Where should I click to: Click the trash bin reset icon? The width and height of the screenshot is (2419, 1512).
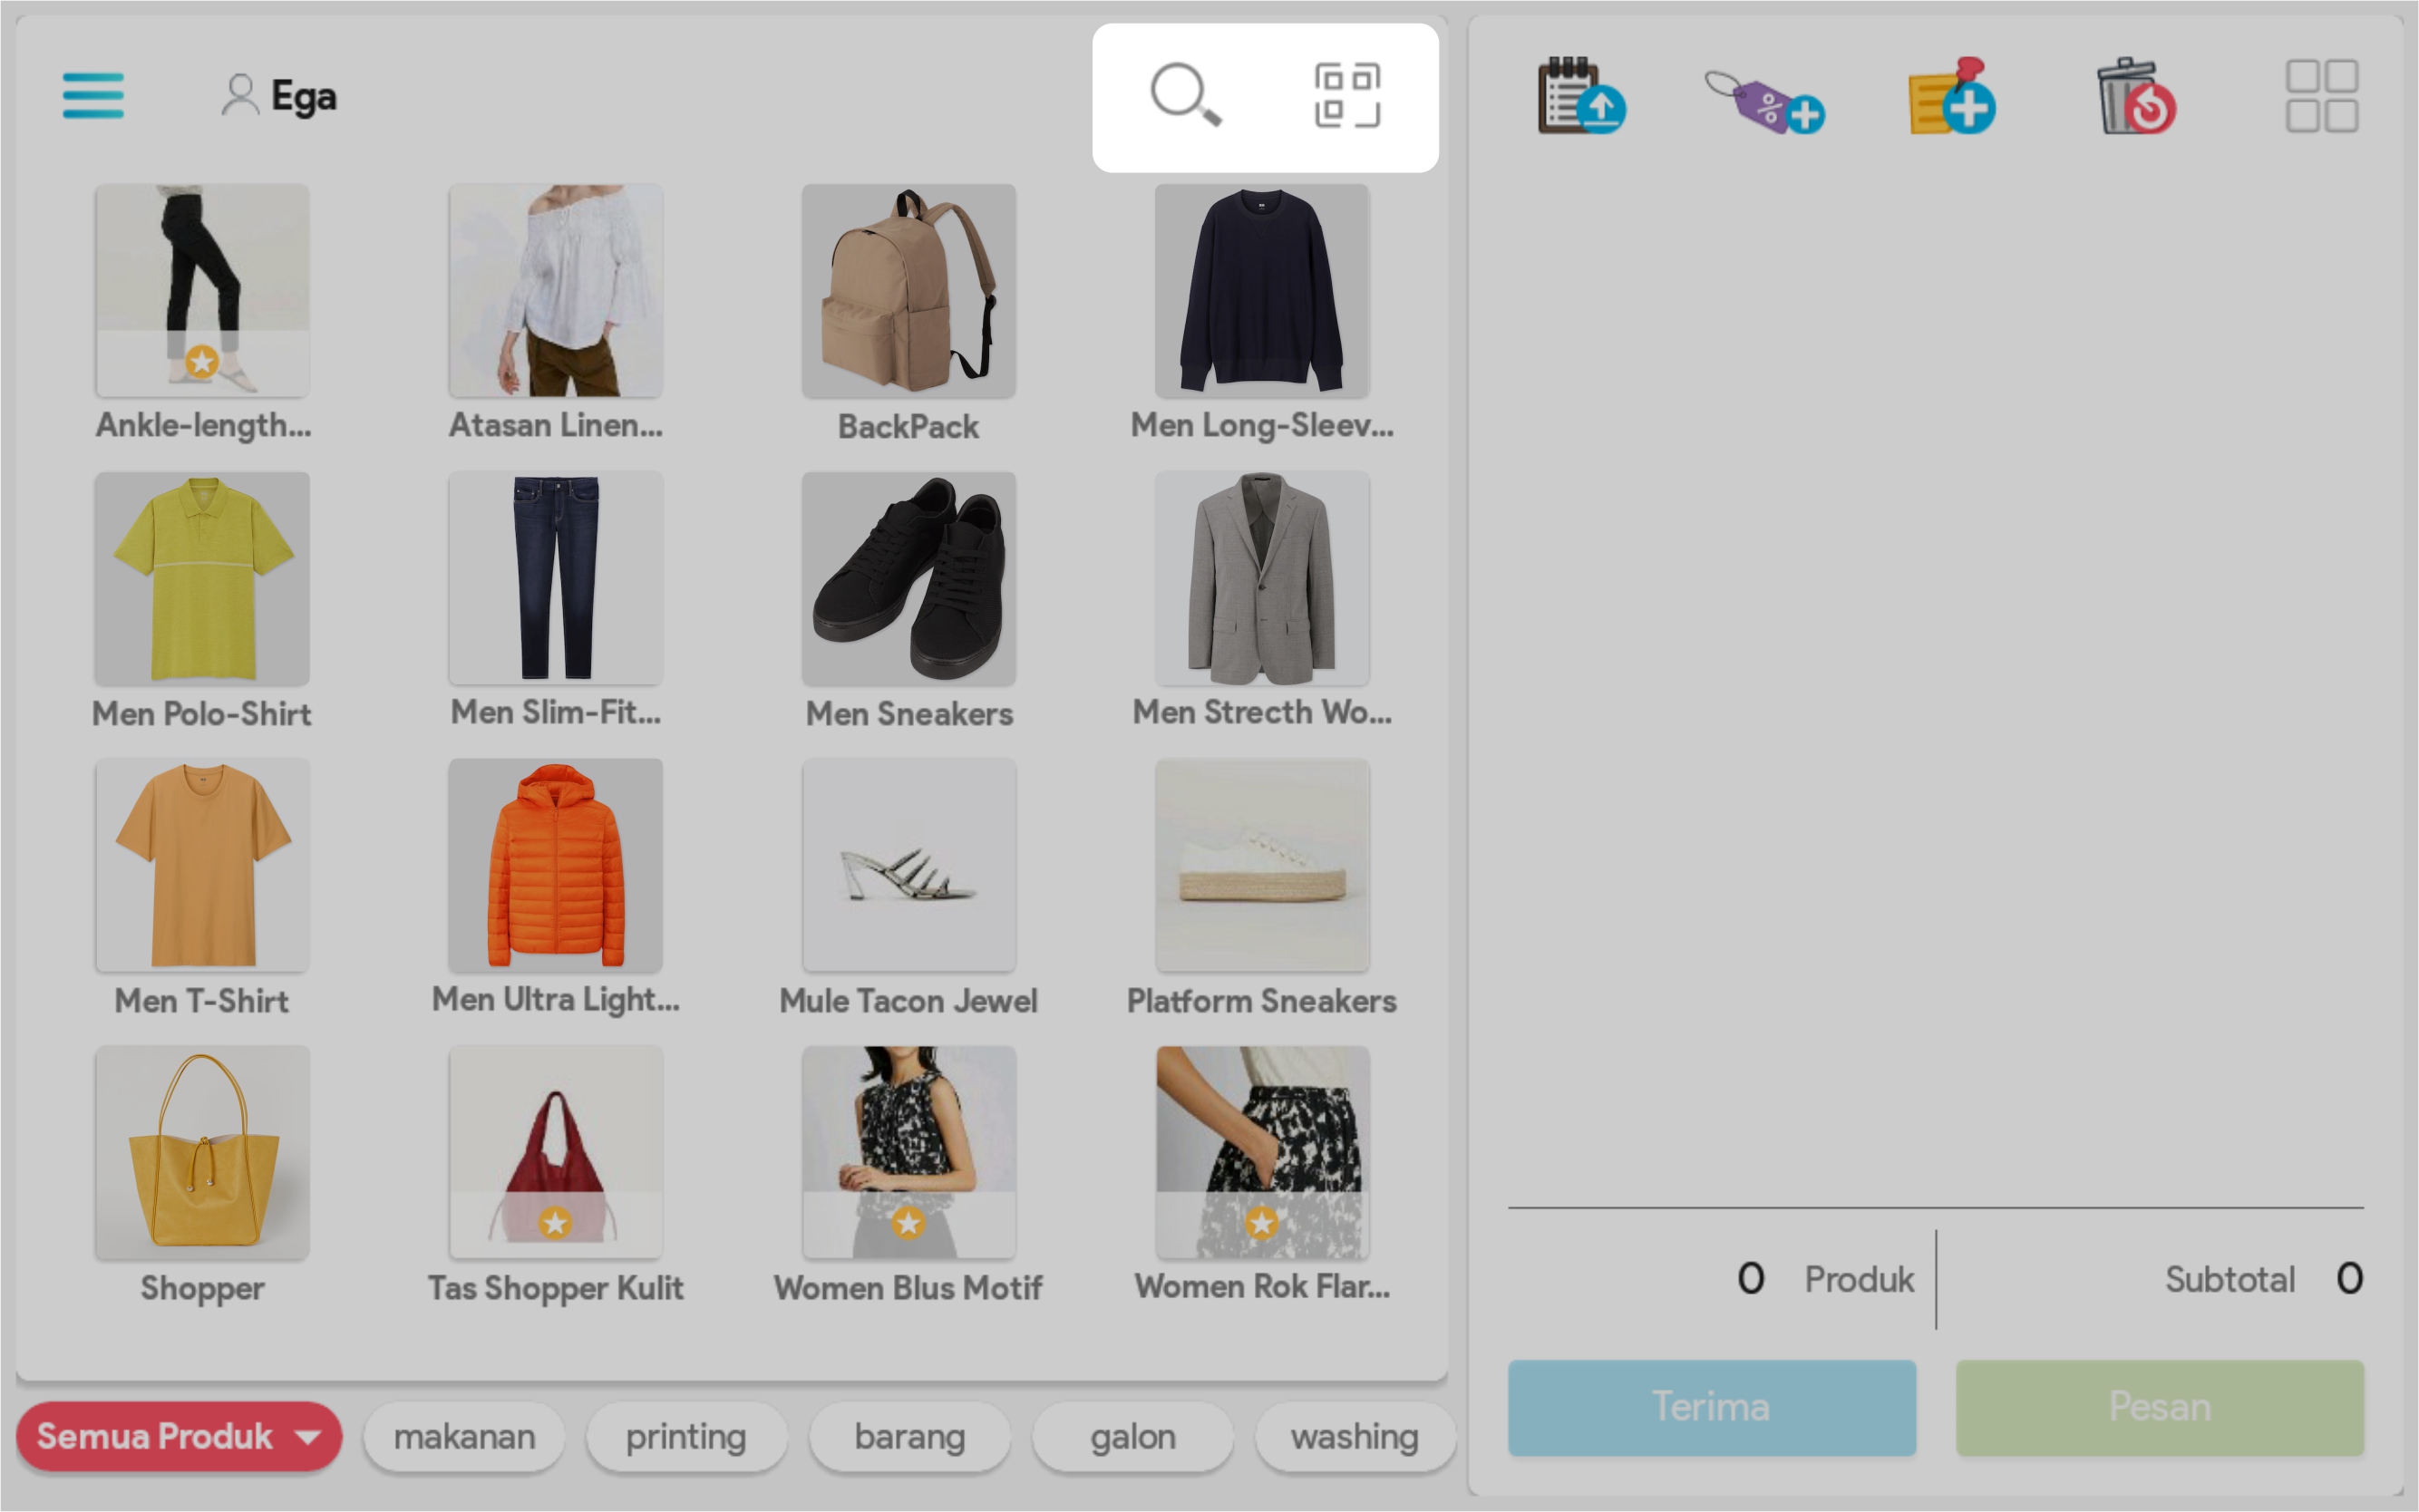(x=2136, y=97)
